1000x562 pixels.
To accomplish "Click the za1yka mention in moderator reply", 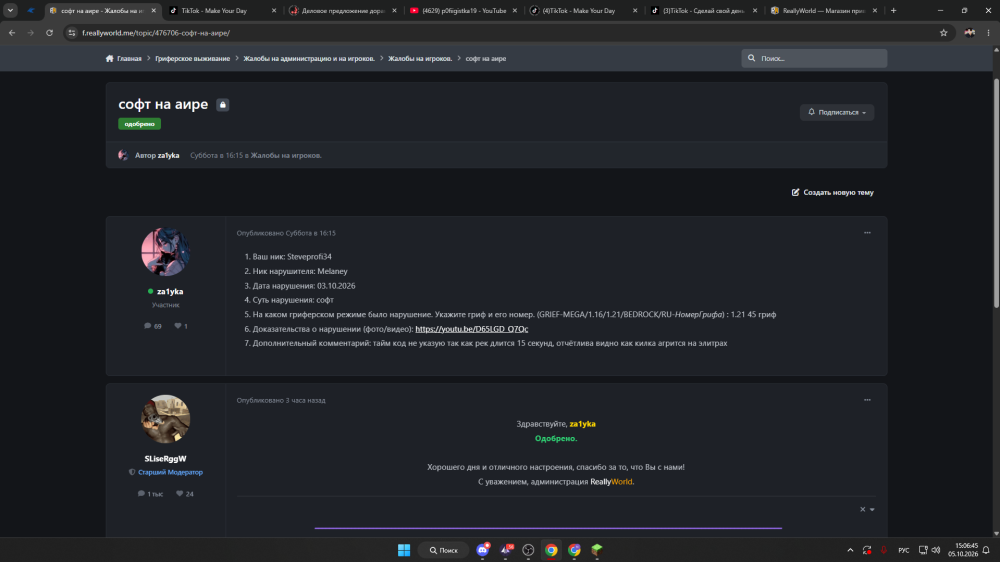I will click(x=582, y=424).
